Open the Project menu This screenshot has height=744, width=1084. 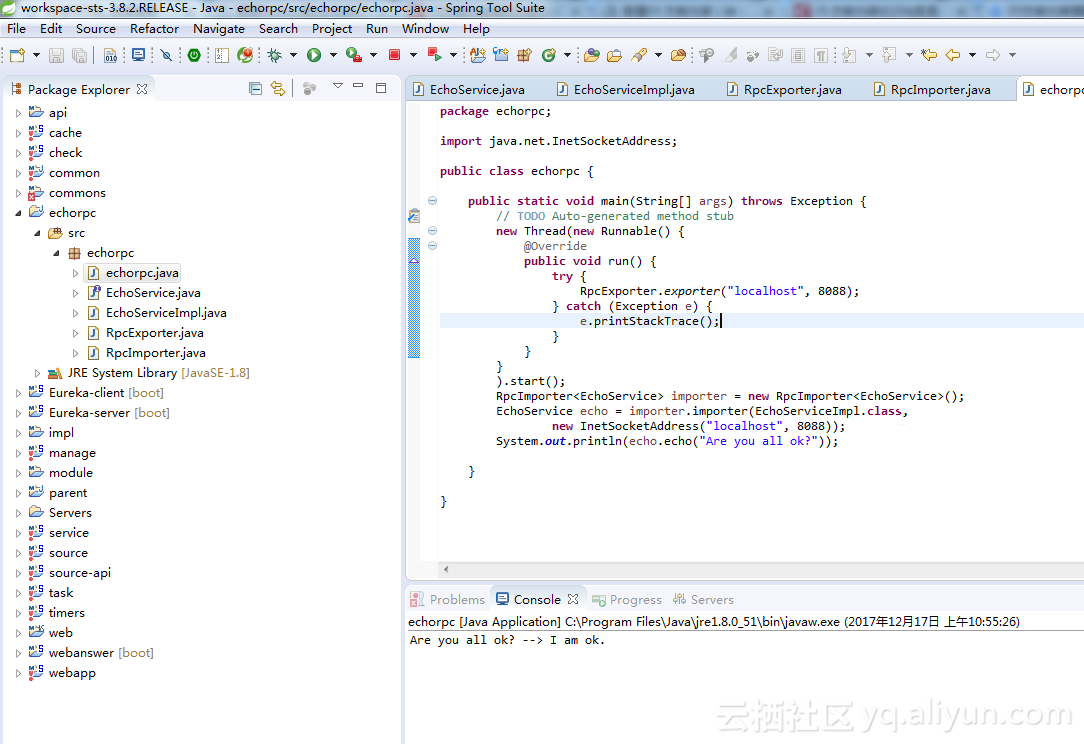(x=332, y=28)
